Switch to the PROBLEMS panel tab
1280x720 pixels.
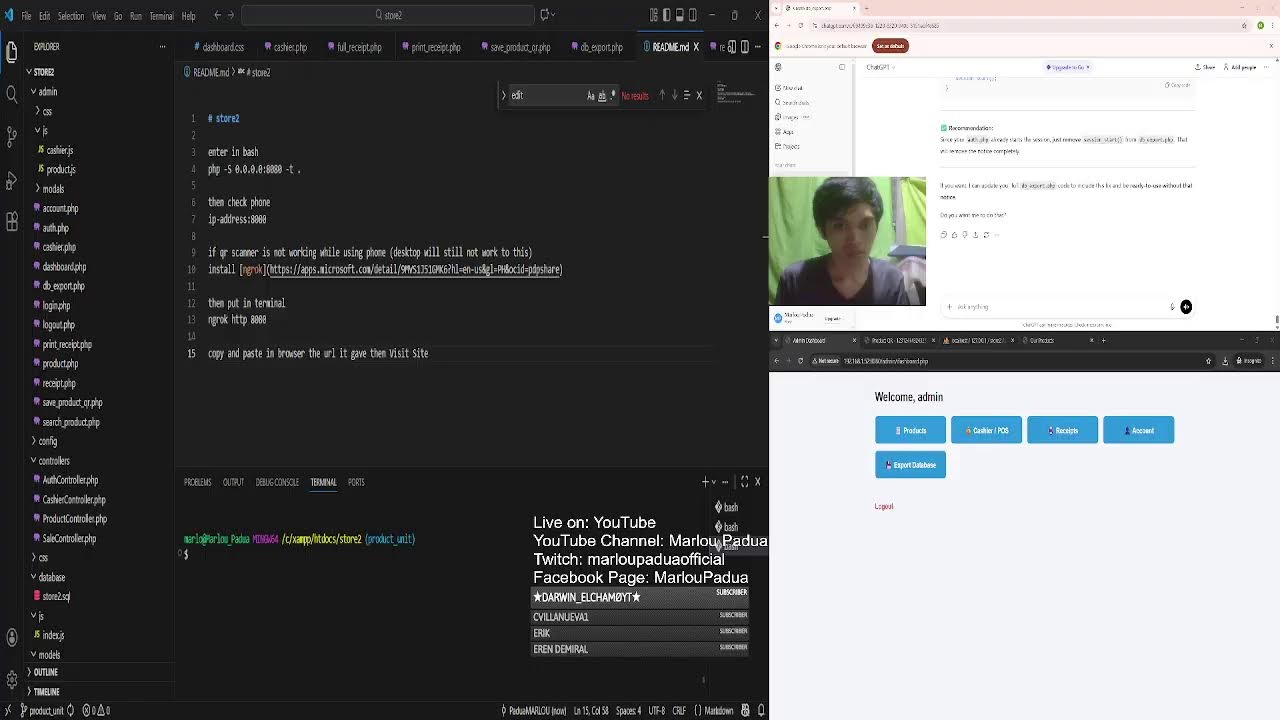tap(198, 482)
